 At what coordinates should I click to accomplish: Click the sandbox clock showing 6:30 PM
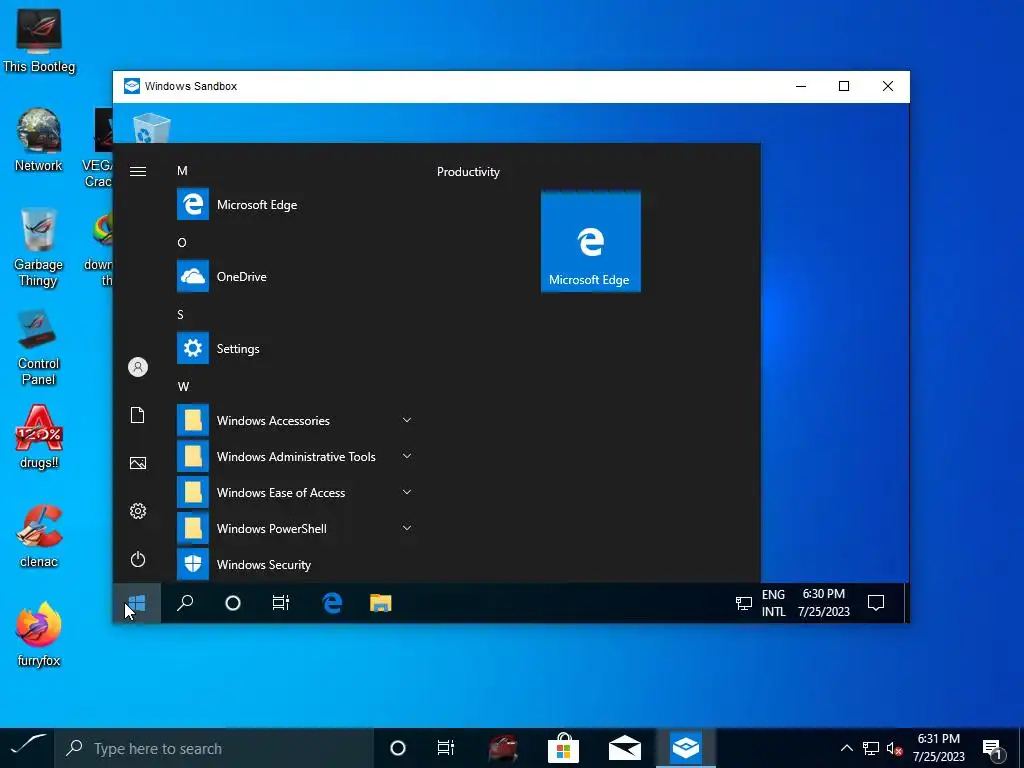tap(824, 603)
